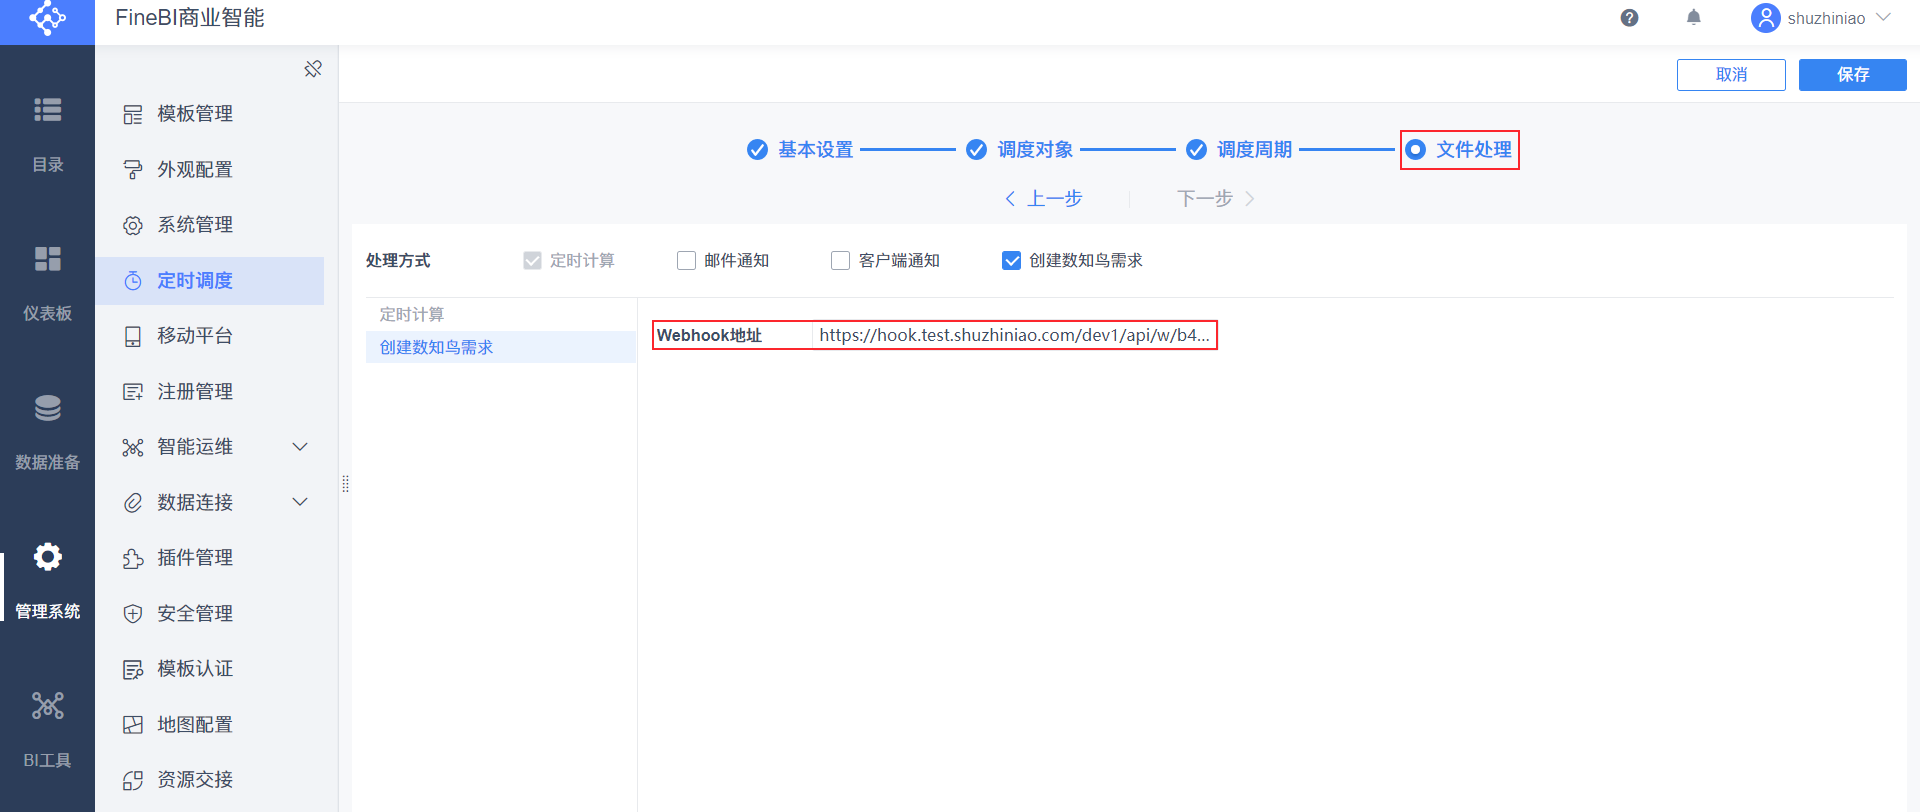Open the 目录 directory icon

[47, 110]
